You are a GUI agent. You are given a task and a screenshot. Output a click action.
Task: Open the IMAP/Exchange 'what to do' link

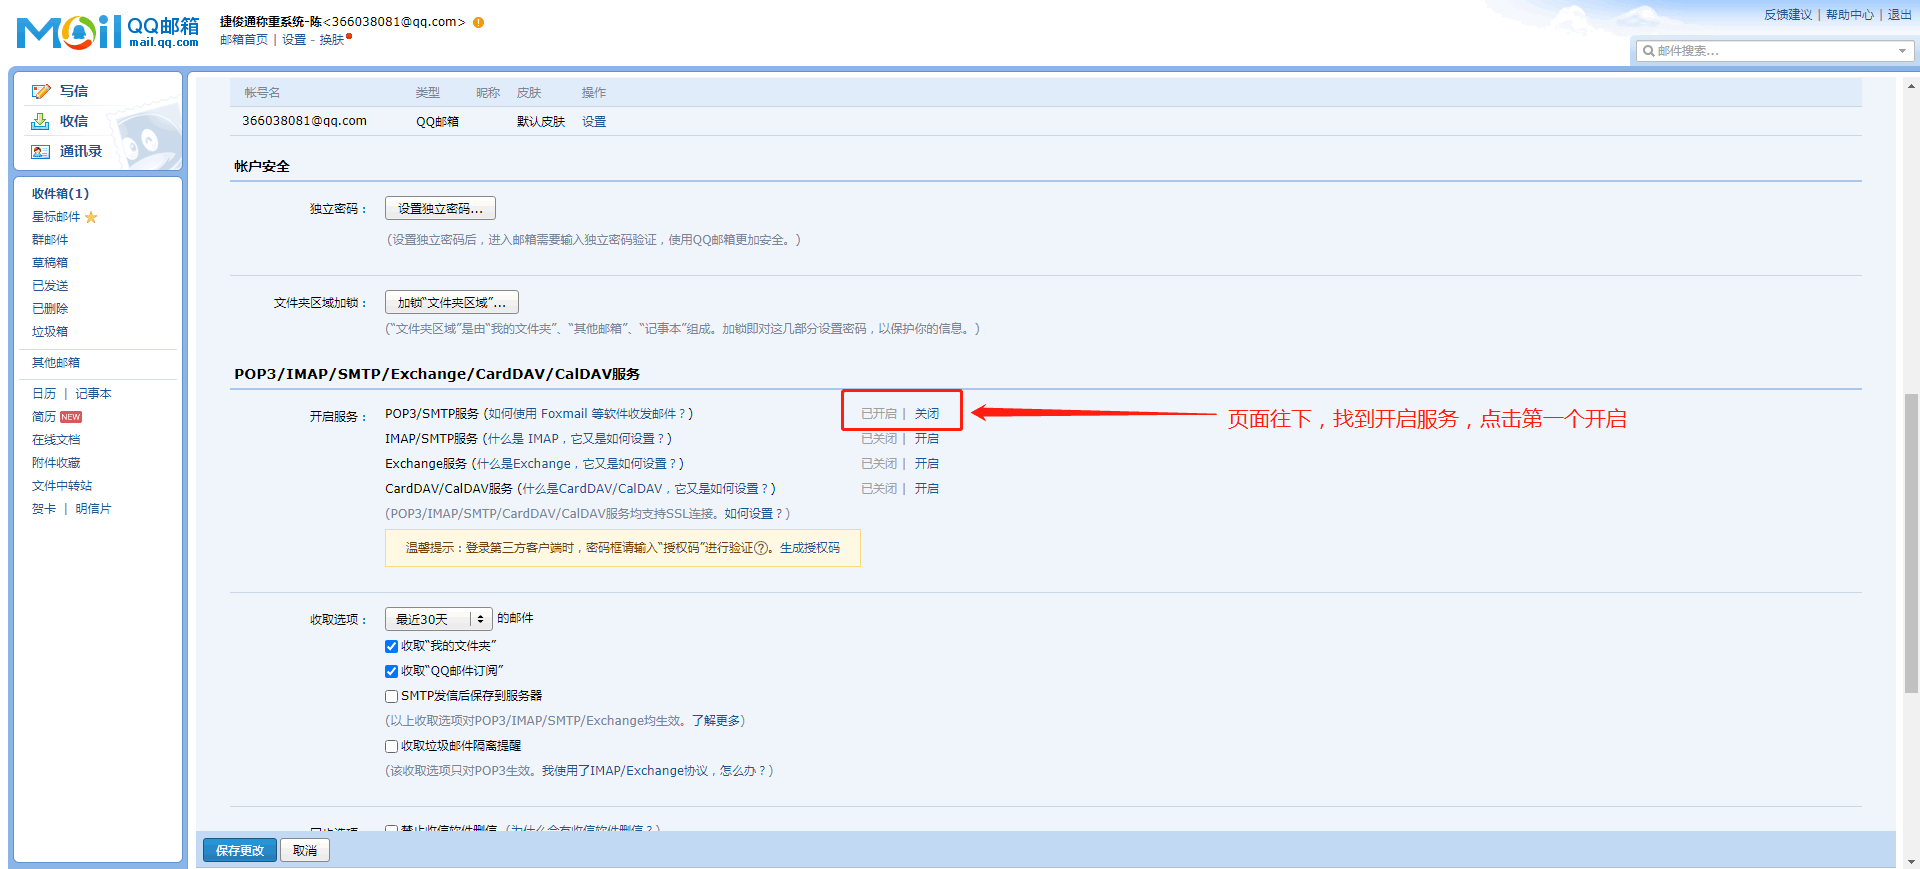pos(655,771)
